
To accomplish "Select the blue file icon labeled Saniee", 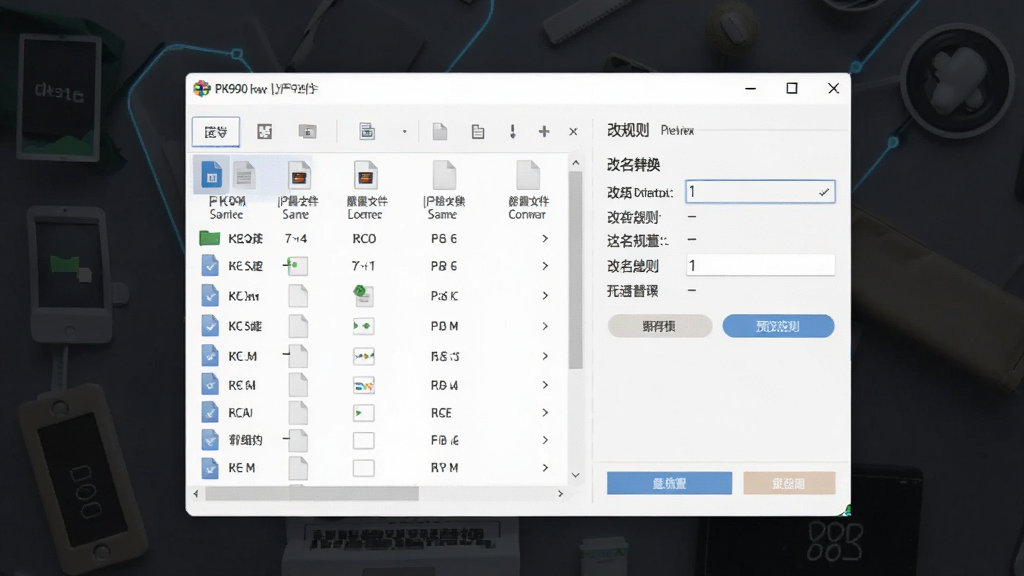I will point(212,175).
